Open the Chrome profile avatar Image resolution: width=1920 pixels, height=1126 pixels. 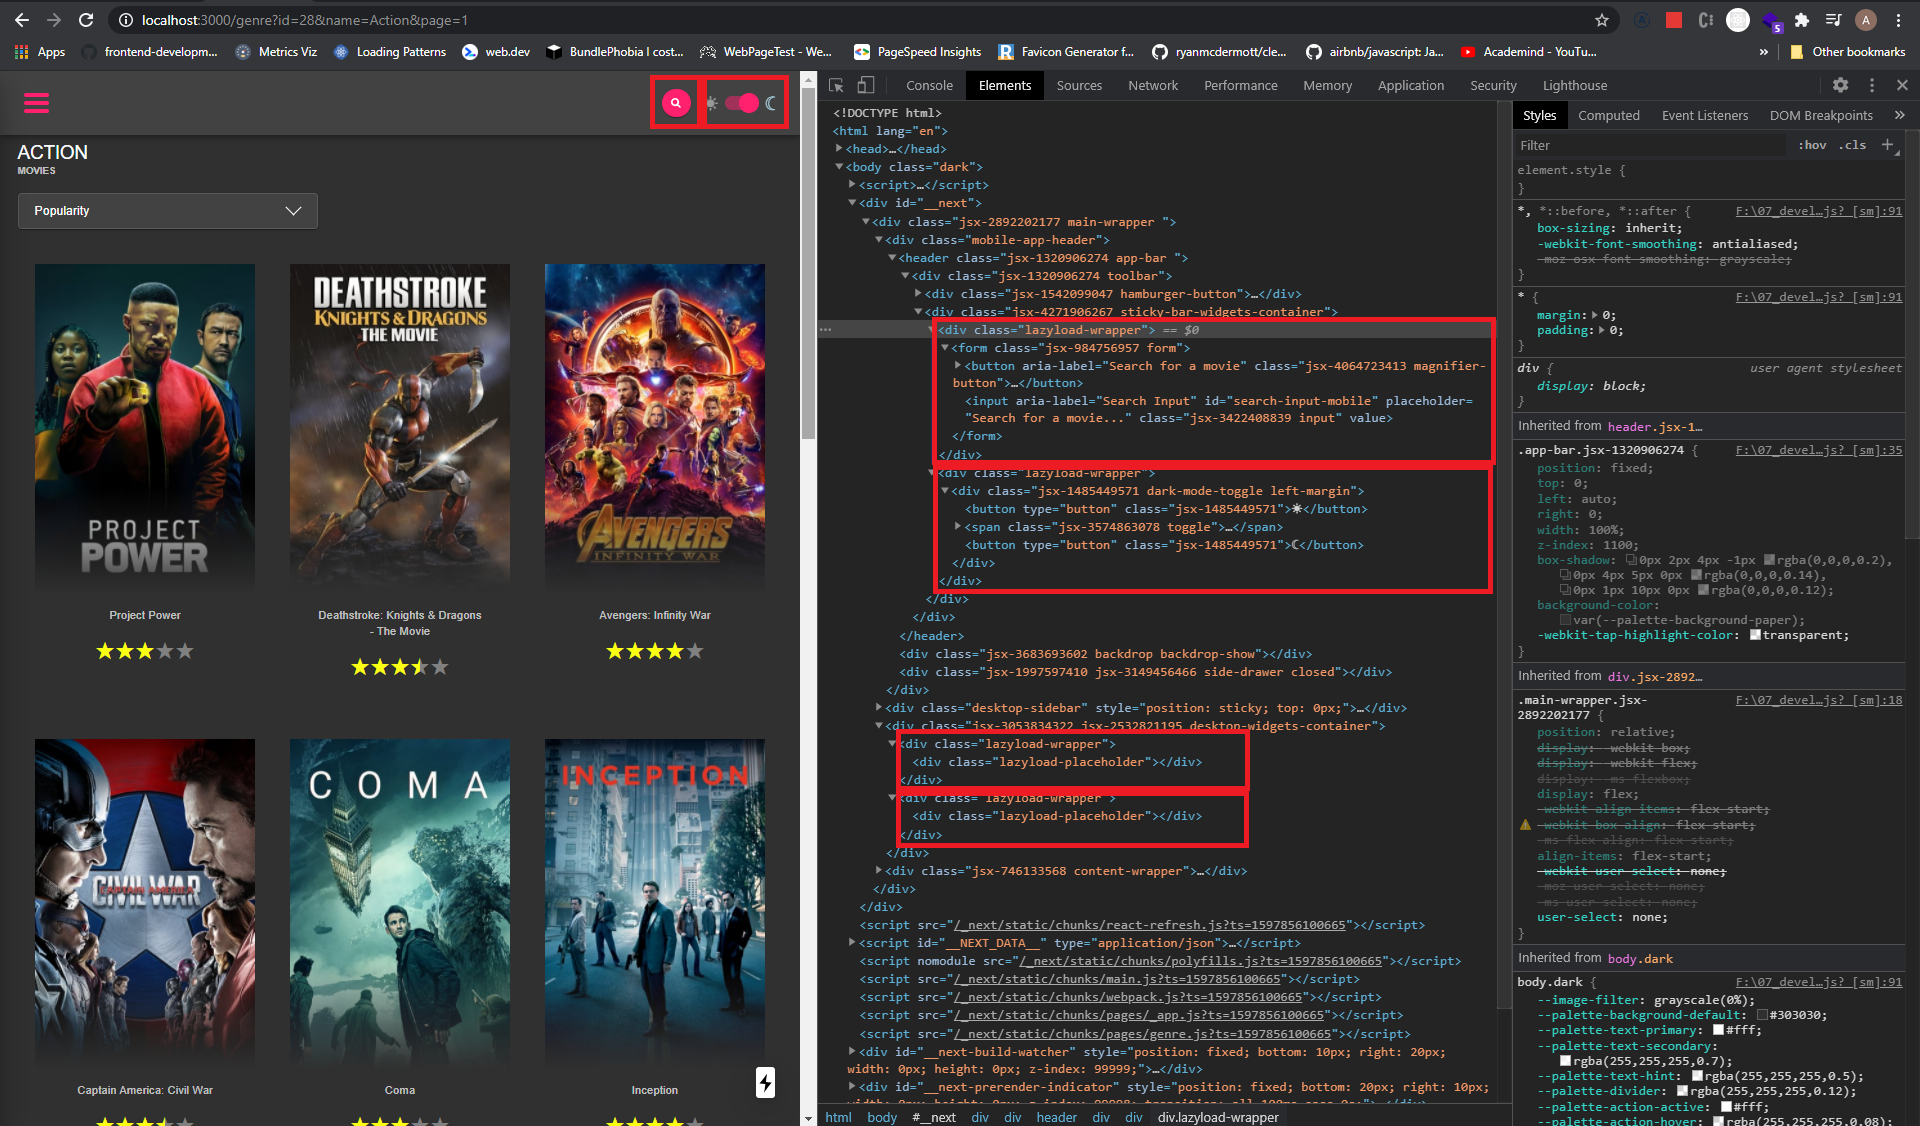[1866, 20]
